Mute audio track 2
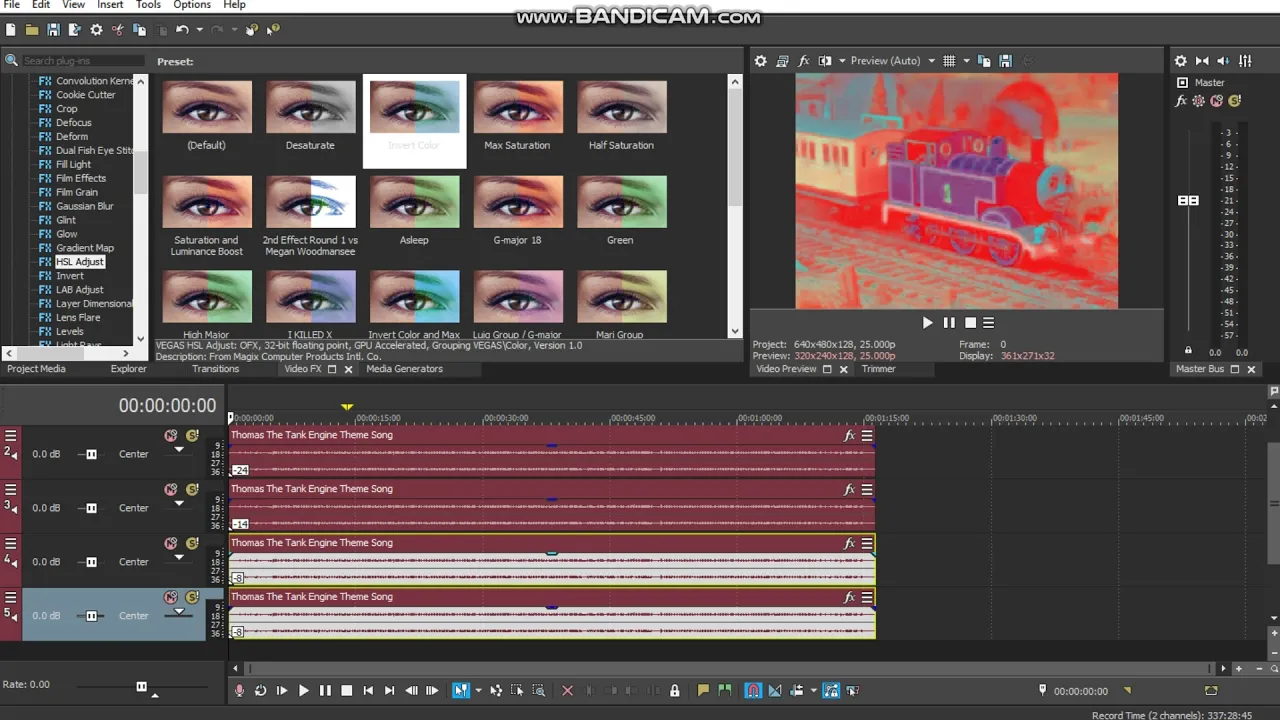The image size is (1280, 720). pos(171,435)
